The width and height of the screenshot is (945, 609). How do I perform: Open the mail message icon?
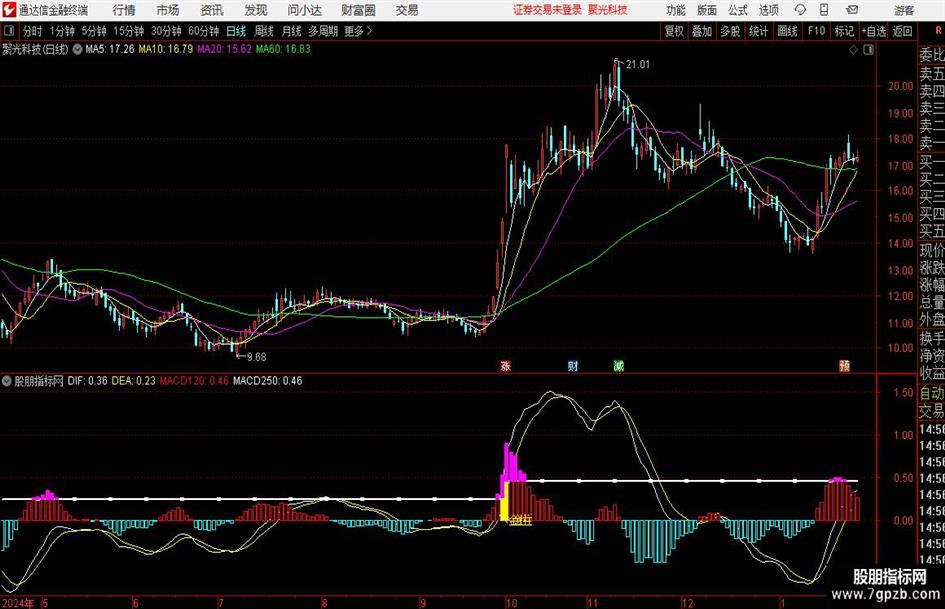(852, 10)
